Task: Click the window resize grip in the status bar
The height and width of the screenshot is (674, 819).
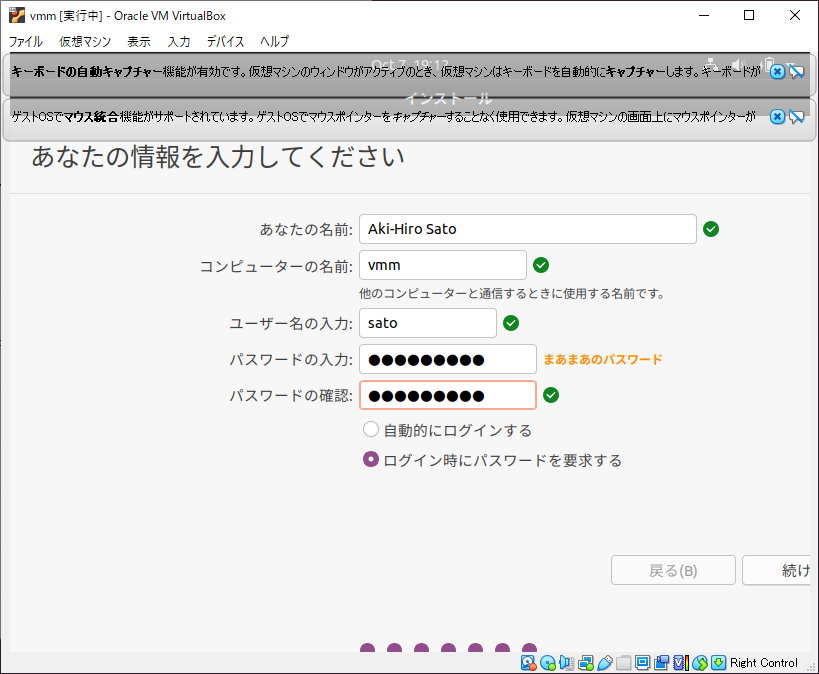Action: click(812, 667)
